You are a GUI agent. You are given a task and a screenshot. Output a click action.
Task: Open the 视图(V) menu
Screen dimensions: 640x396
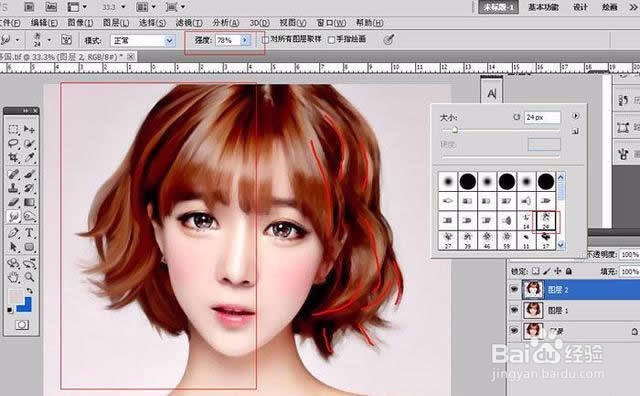293,23
